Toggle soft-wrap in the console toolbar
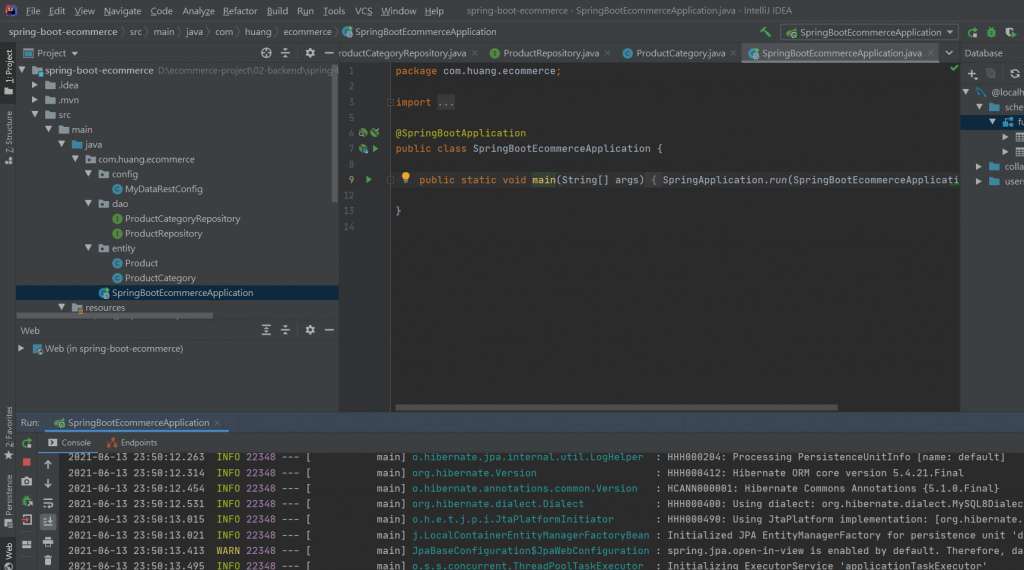 [47, 502]
